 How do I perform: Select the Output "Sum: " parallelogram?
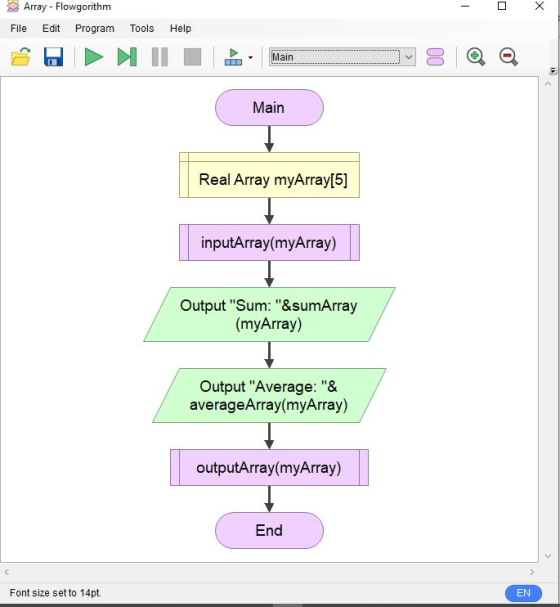tap(269, 314)
